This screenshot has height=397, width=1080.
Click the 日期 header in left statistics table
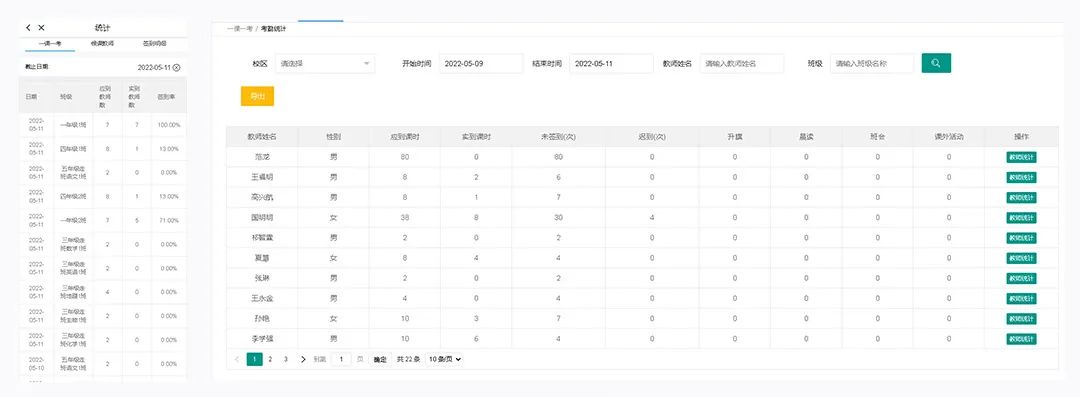(32, 97)
